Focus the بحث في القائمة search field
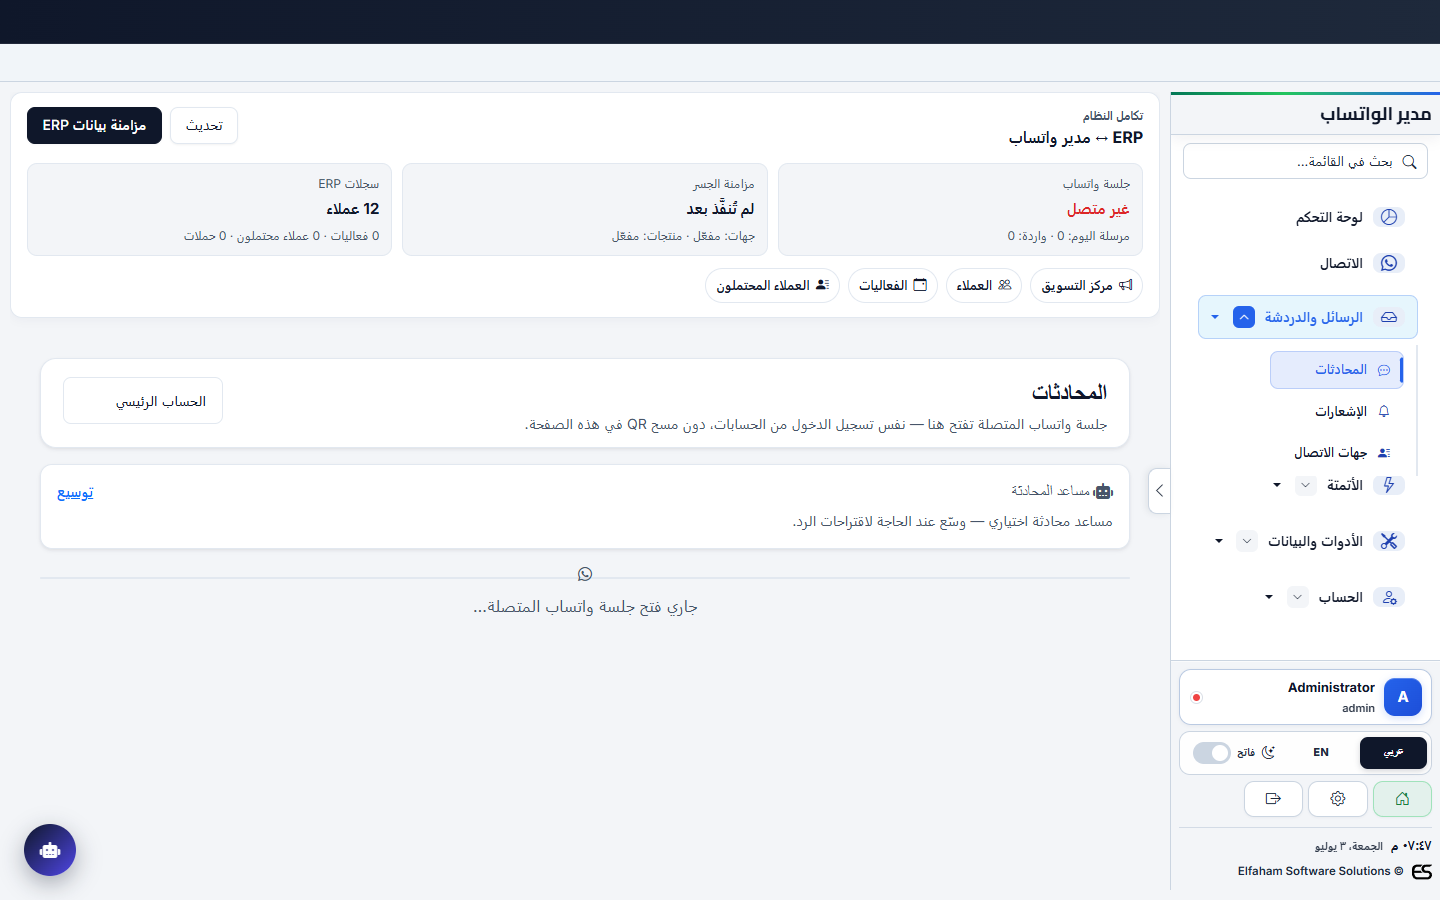The width and height of the screenshot is (1440, 900). tap(1305, 161)
